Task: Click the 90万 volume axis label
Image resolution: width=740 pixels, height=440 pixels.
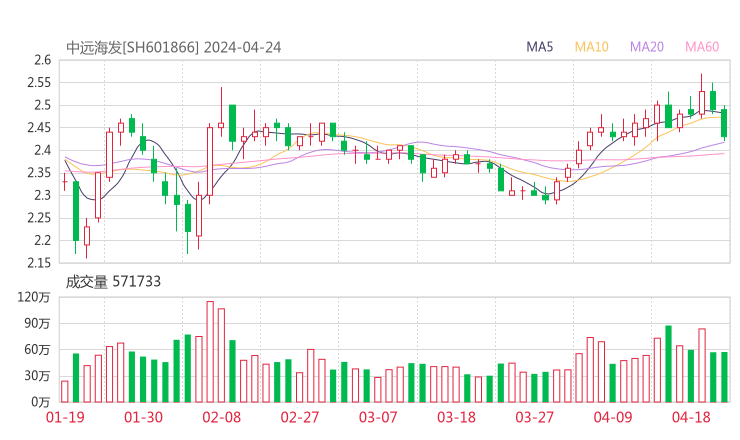Action: 37,324
